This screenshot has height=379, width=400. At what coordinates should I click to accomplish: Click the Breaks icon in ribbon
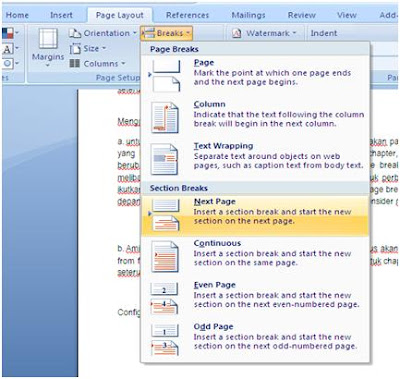(x=149, y=33)
